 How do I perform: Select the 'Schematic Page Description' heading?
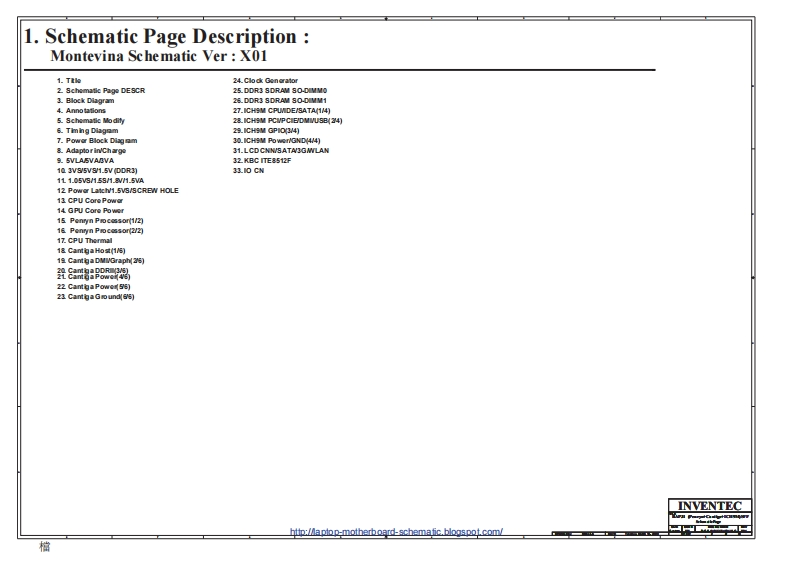(x=166, y=36)
